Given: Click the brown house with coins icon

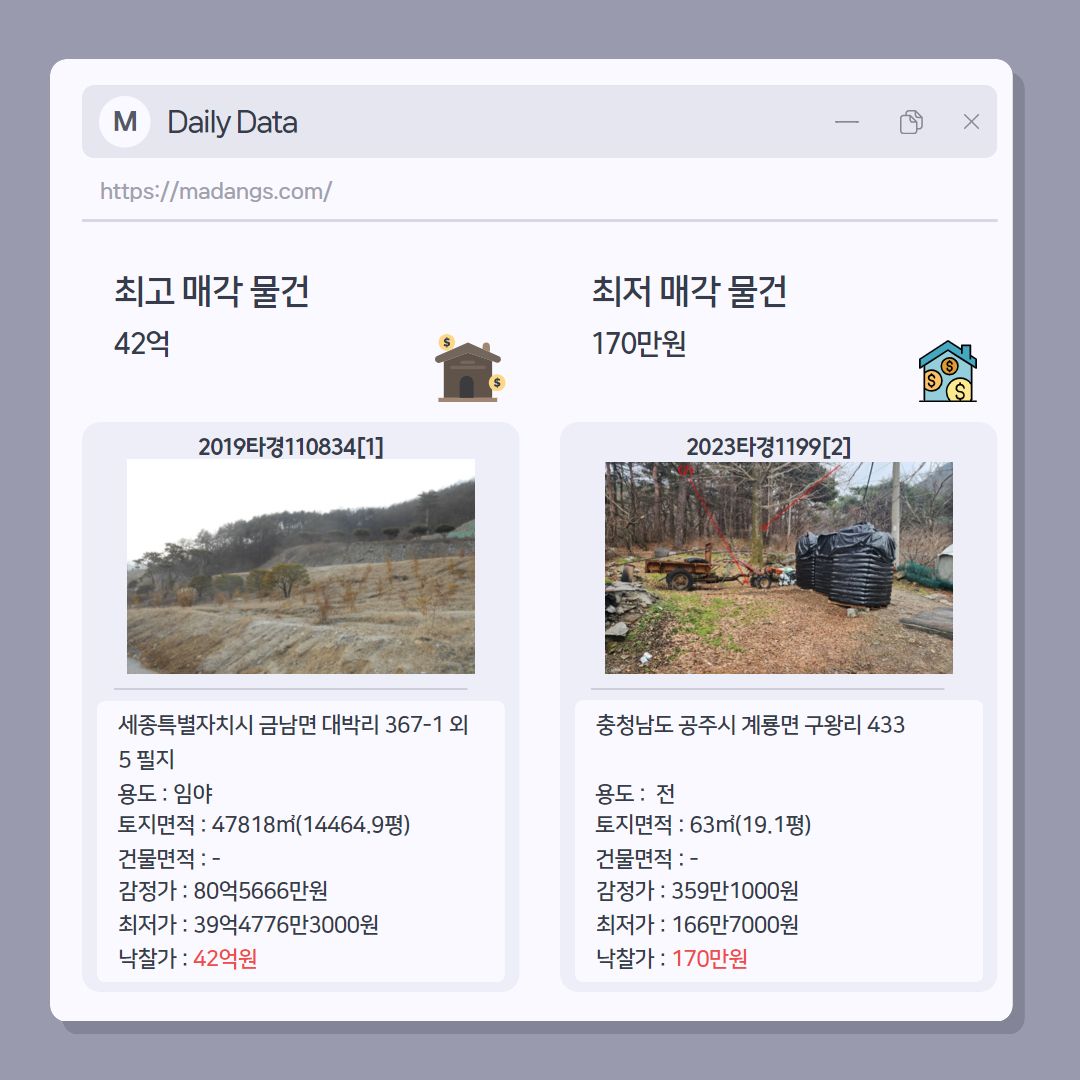Looking at the screenshot, I should click(470, 368).
